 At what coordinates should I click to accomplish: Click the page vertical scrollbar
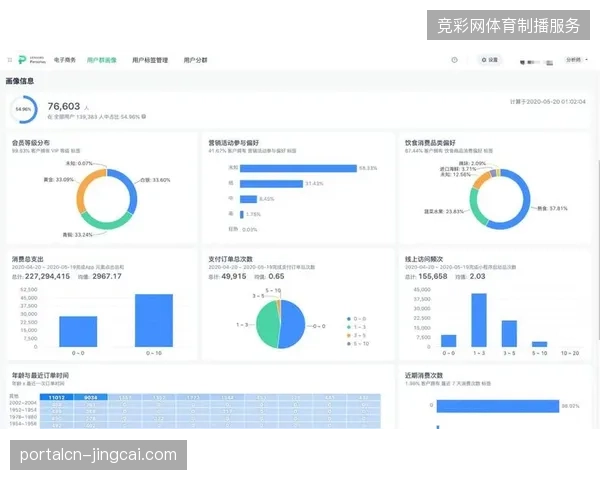click(598, 249)
